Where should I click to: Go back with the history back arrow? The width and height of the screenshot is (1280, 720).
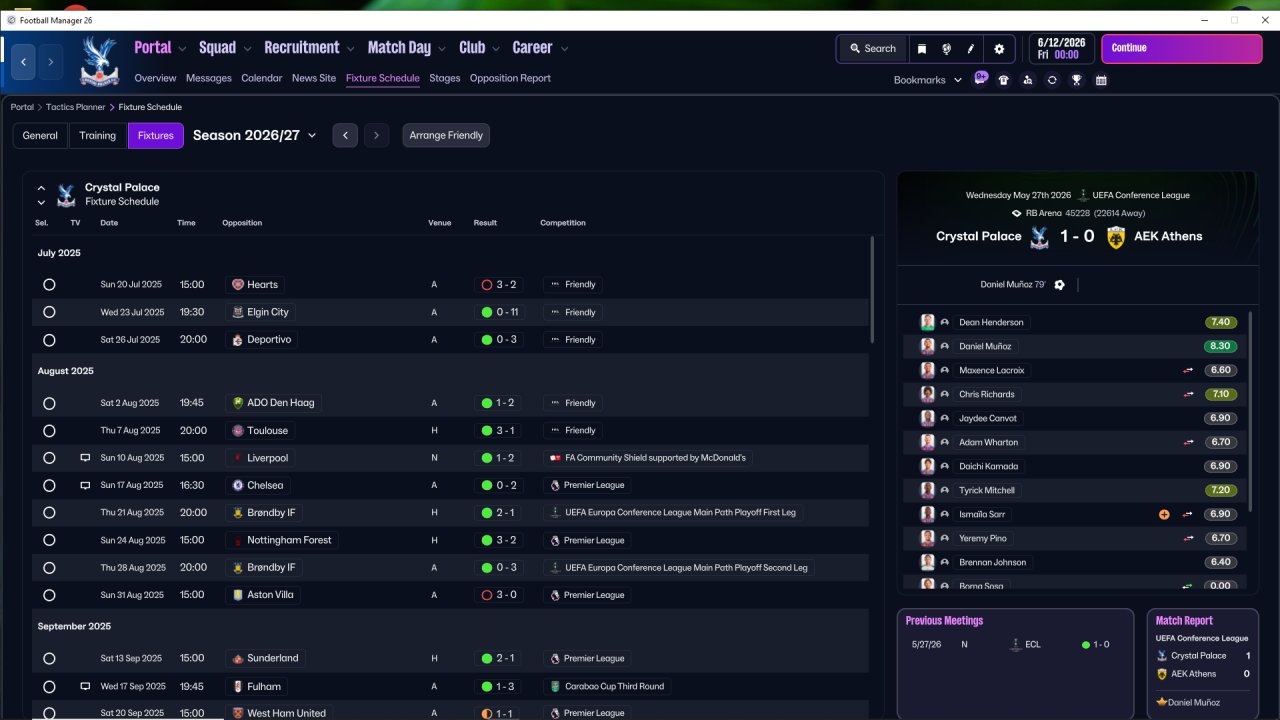pos(24,62)
